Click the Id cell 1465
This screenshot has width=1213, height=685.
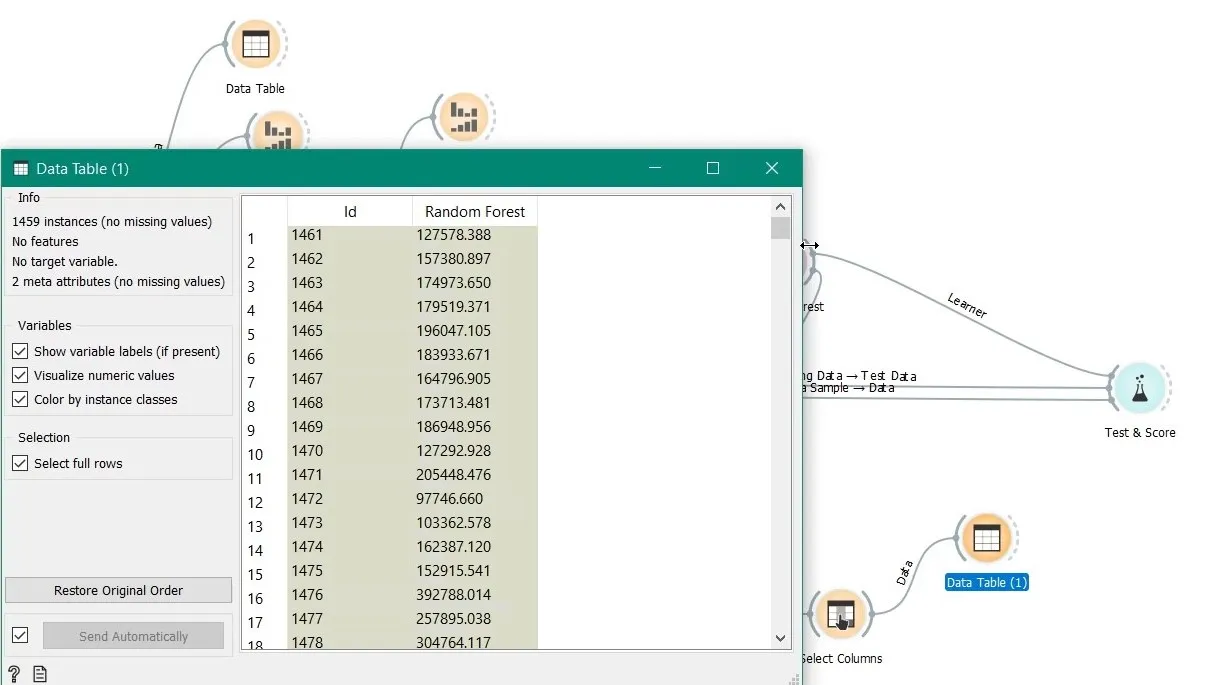coord(350,331)
